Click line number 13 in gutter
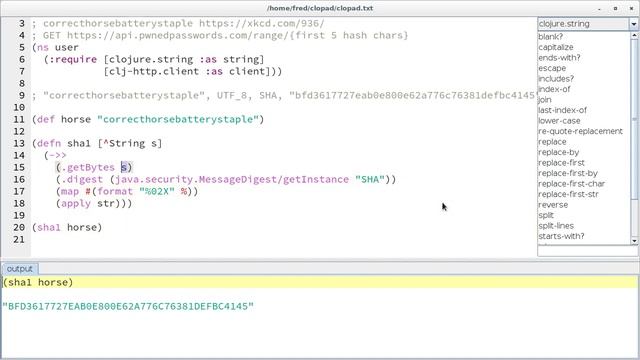 click(19, 144)
